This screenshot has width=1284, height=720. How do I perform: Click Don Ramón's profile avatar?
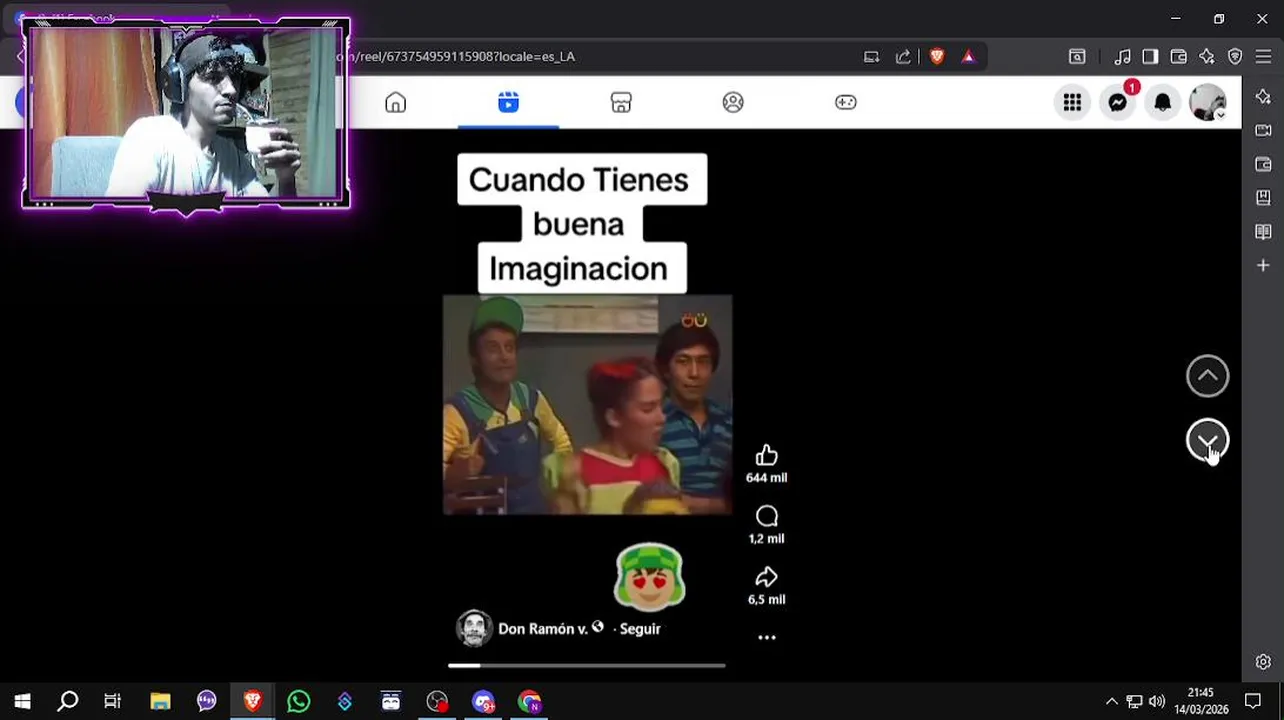pos(474,629)
